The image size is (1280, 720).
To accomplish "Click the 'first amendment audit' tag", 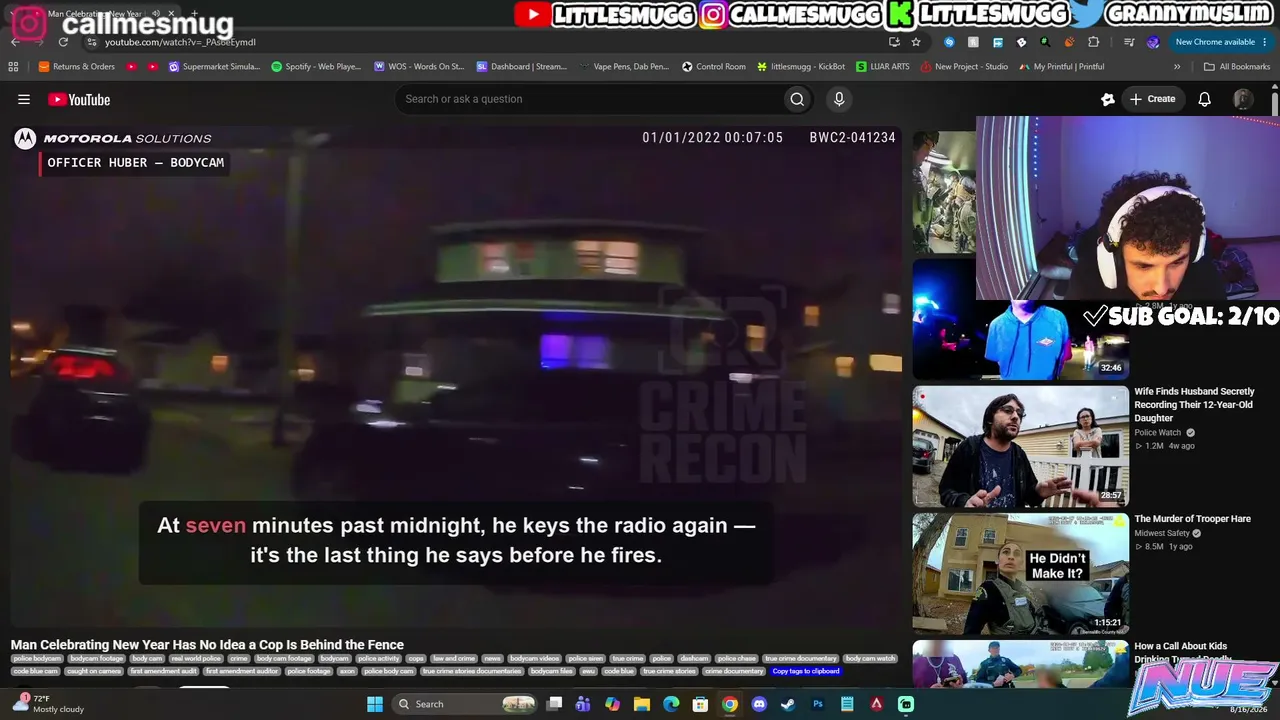I will pyautogui.click(x=164, y=671).
